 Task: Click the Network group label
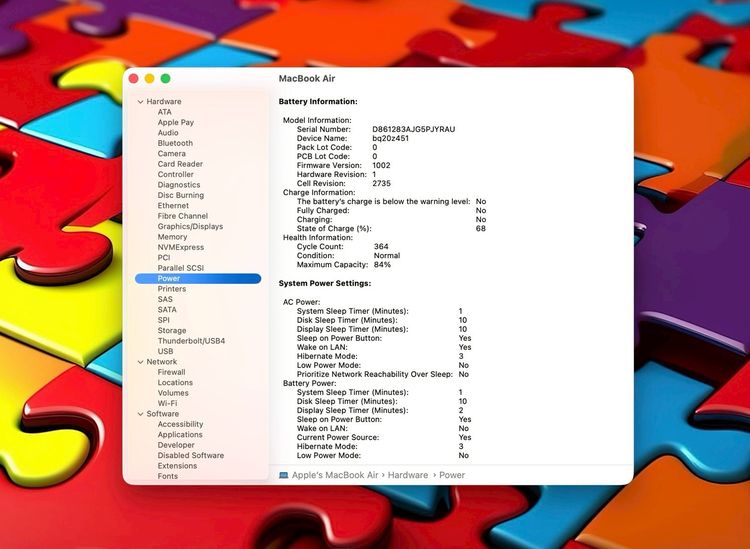[162, 362]
